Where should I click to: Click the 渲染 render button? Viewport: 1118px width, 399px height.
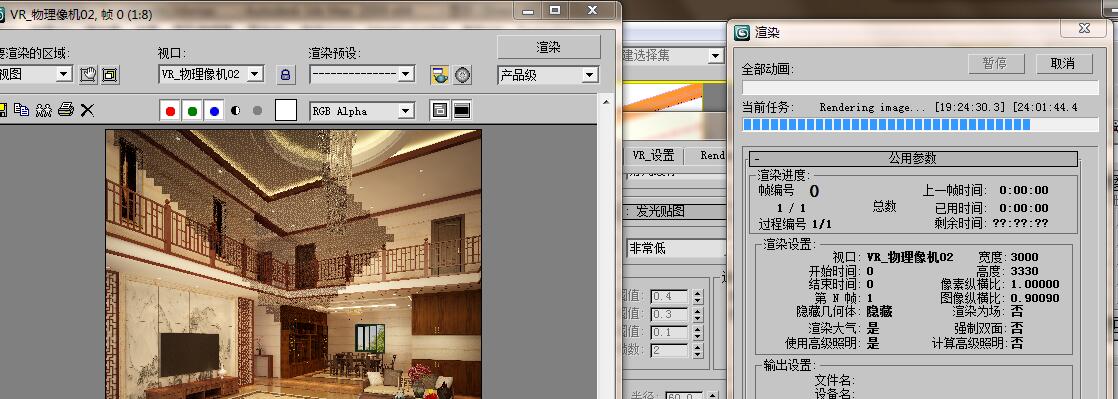coord(548,47)
